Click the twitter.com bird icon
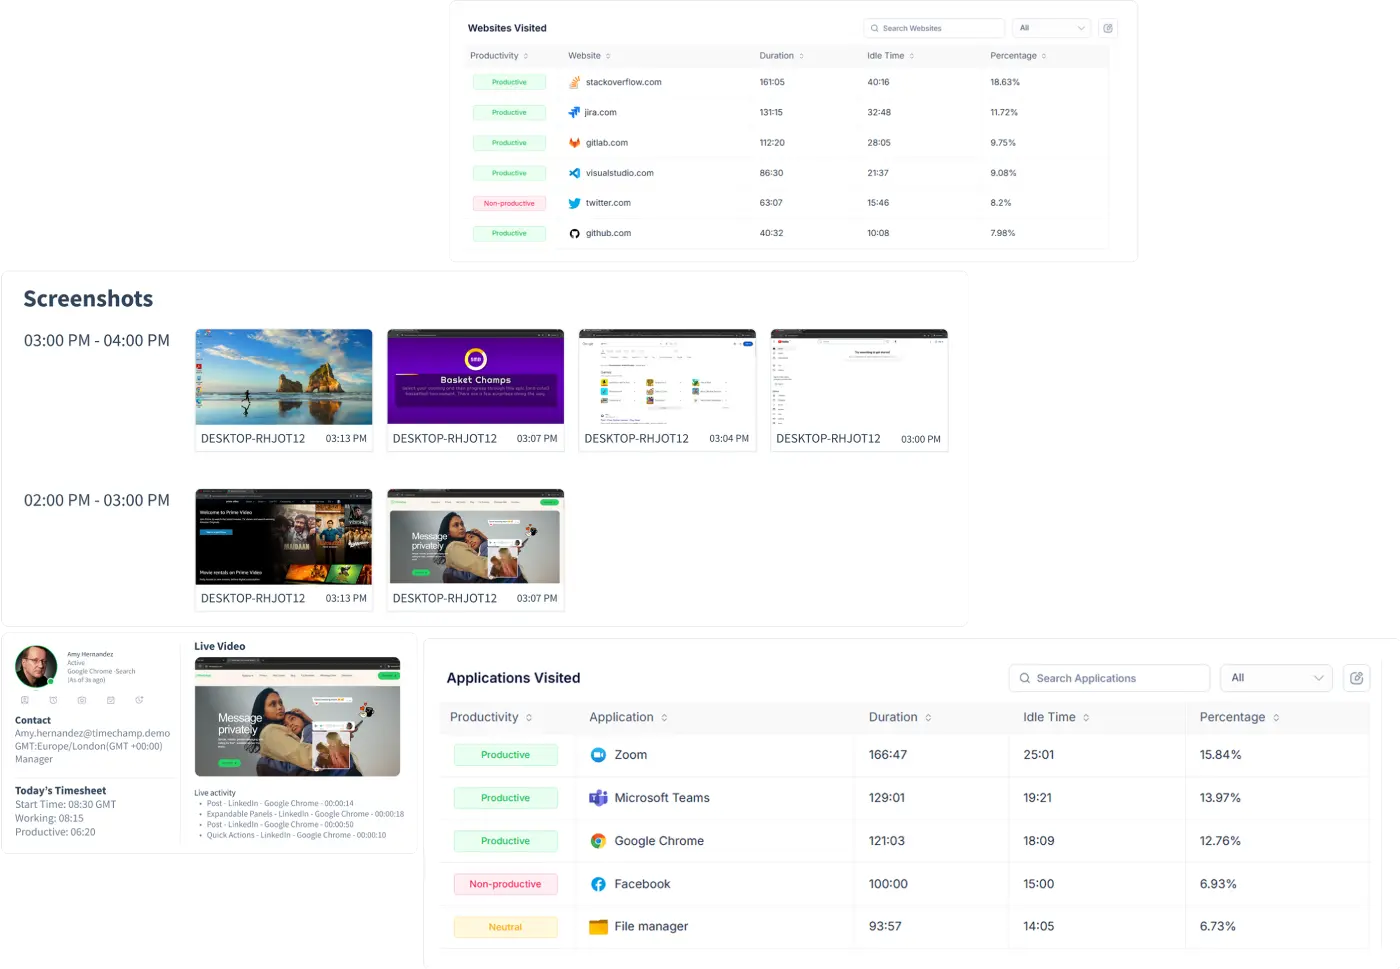This screenshot has width=1400, height=969. click(x=574, y=203)
